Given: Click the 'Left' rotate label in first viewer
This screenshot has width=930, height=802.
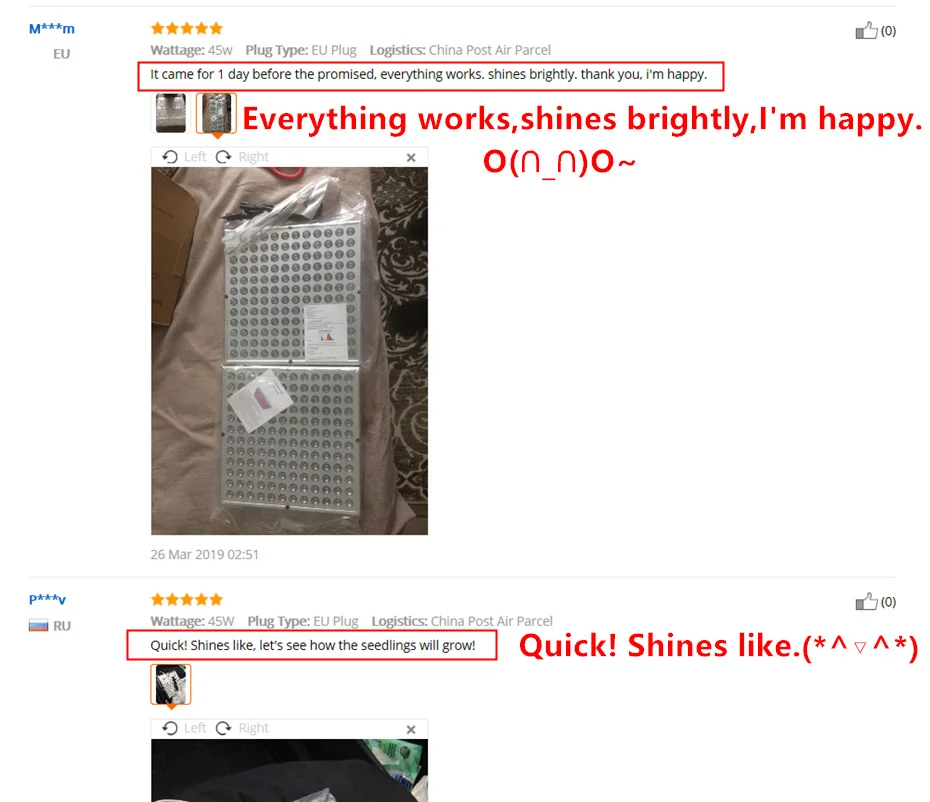Looking at the screenshot, I should 195,157.
